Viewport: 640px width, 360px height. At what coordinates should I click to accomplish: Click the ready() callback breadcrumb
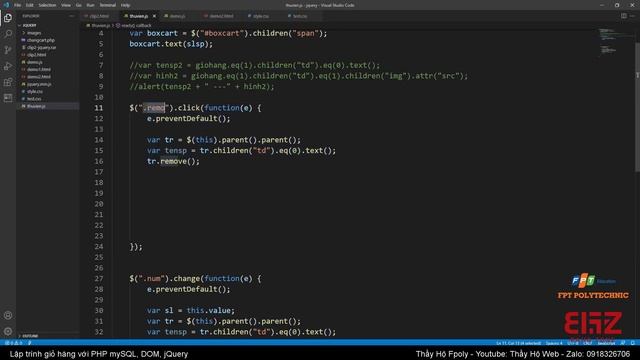[136, 25]
